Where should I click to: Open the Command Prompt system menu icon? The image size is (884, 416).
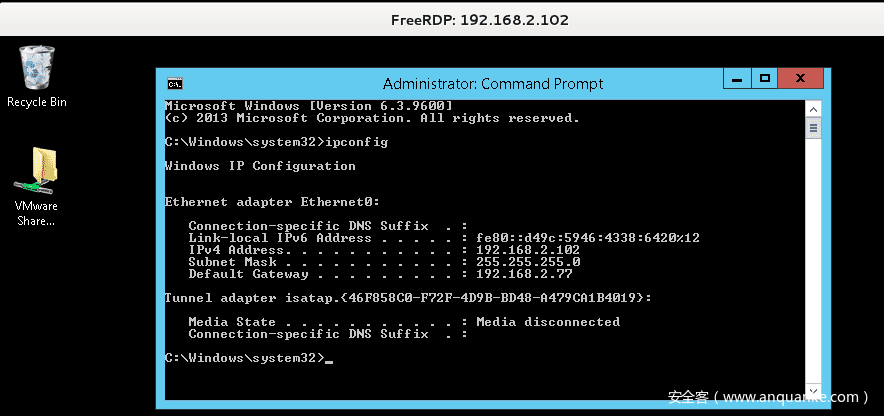point(174,83)
